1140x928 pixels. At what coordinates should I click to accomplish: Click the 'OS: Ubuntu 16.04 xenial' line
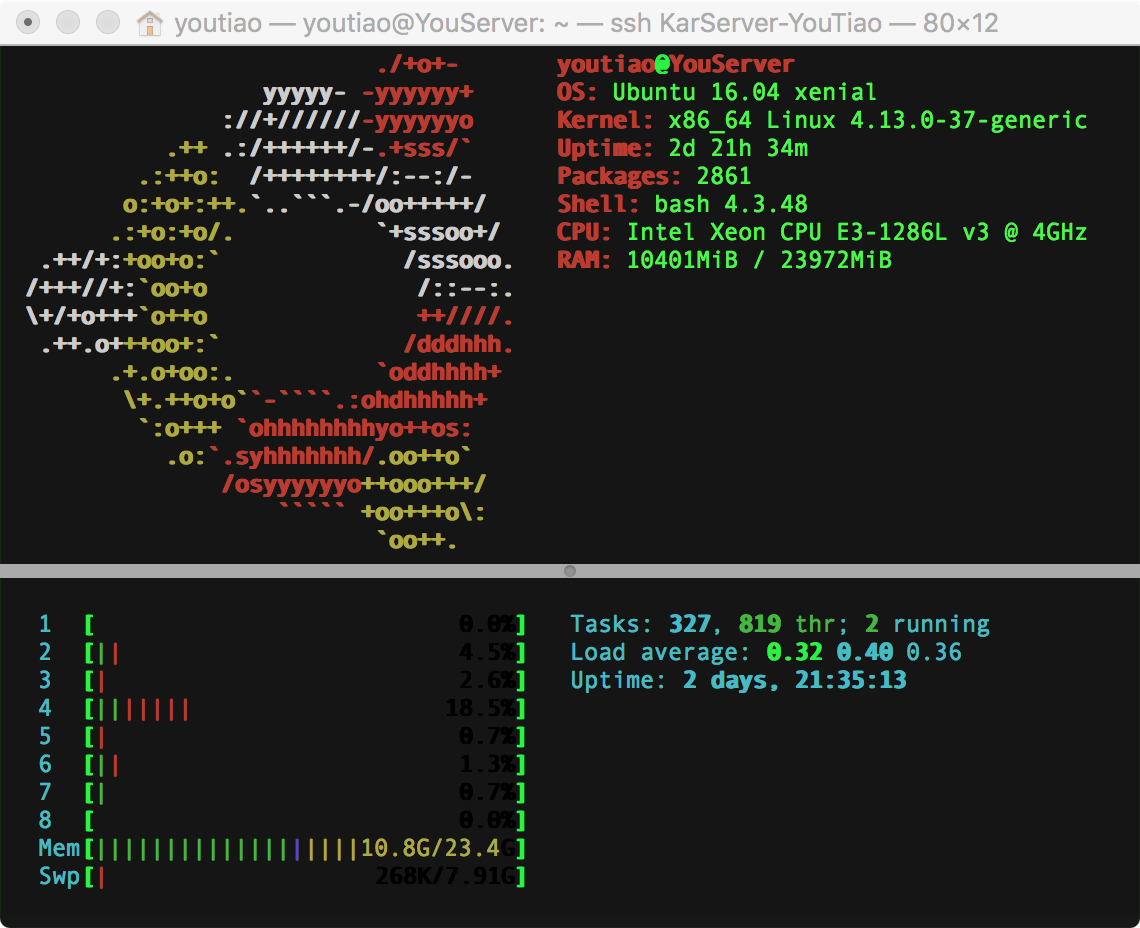click(717, 92)
